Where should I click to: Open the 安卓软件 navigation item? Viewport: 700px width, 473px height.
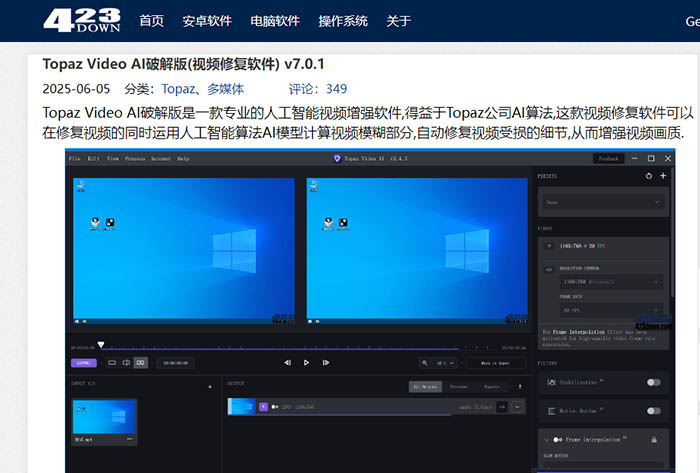tap(207, 21)
